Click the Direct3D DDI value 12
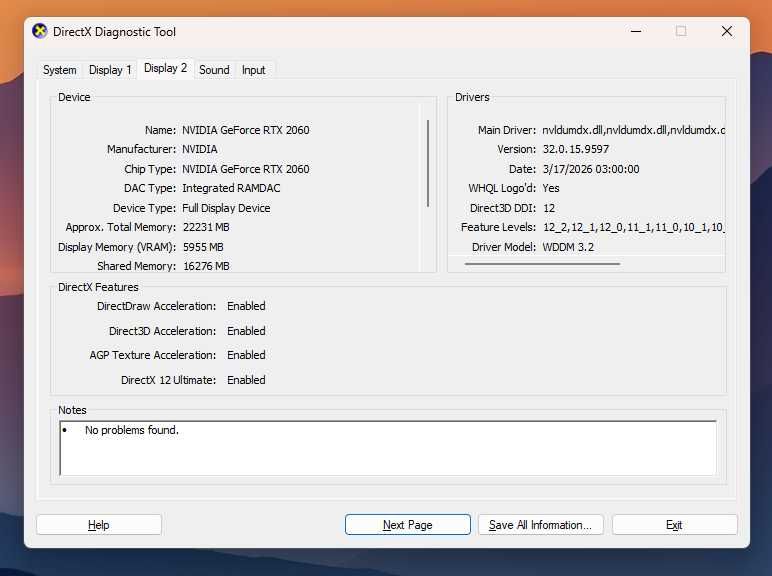The image size is (772, 576). (549, 208)
